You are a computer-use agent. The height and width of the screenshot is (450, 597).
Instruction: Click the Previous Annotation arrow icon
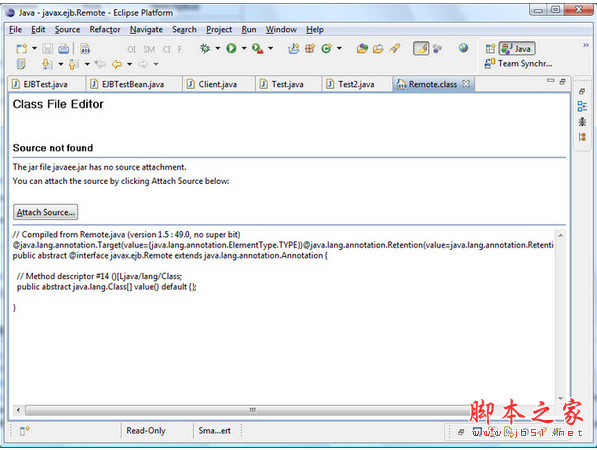73,64
